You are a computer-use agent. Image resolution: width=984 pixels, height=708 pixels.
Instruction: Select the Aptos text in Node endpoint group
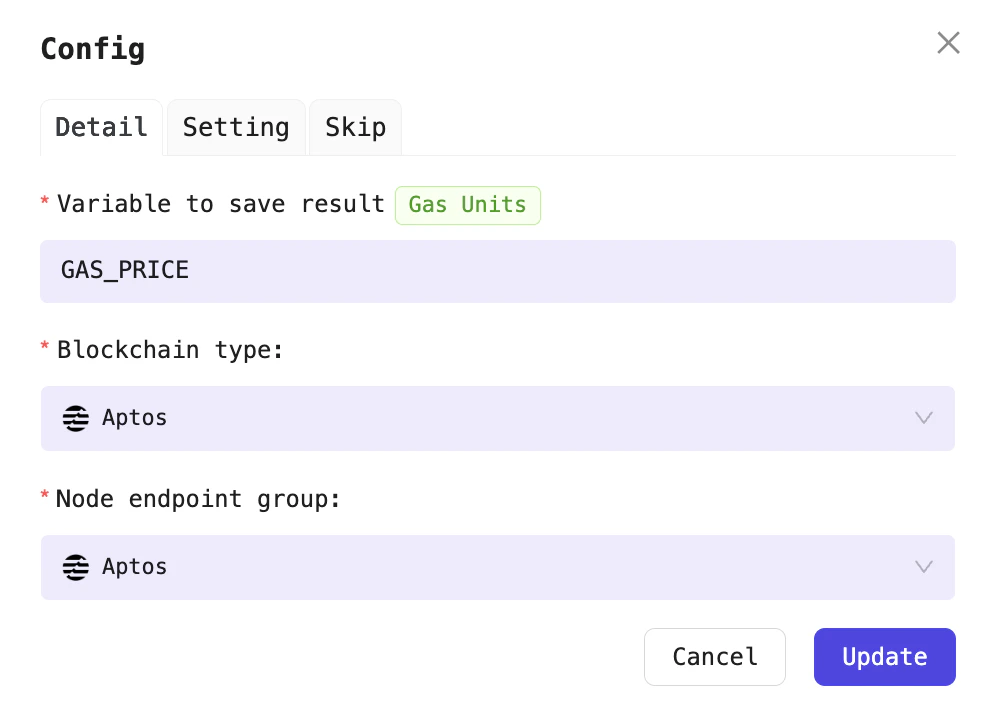[x=135, y=567]
